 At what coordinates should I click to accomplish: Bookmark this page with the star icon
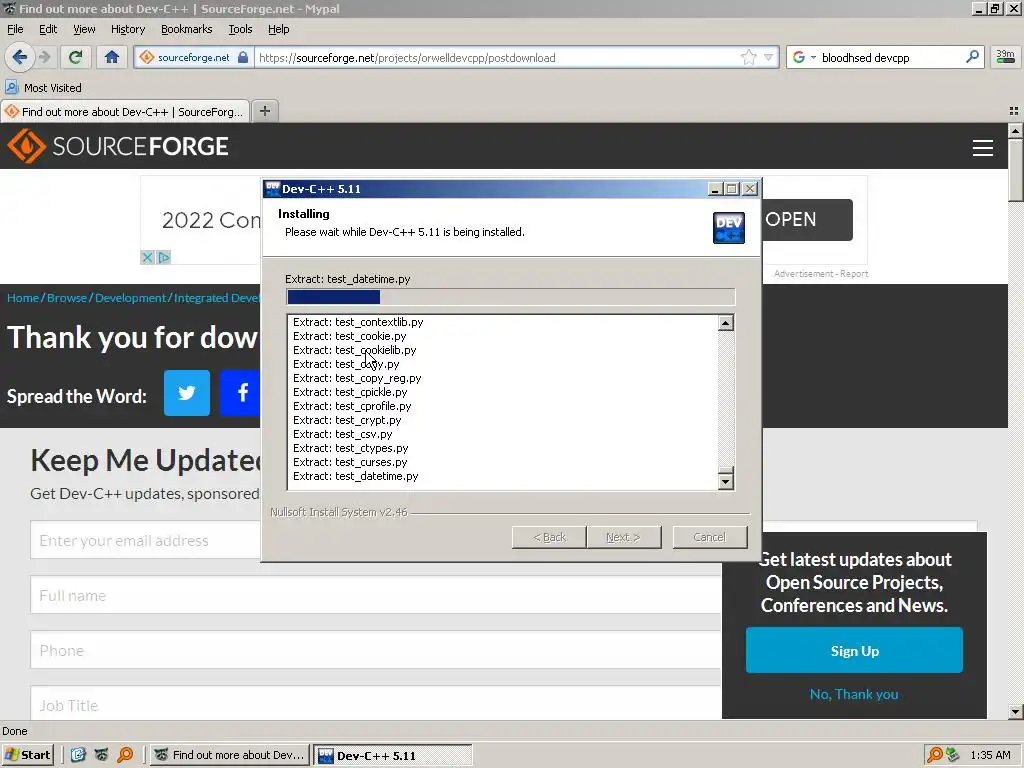pos(748,57)
